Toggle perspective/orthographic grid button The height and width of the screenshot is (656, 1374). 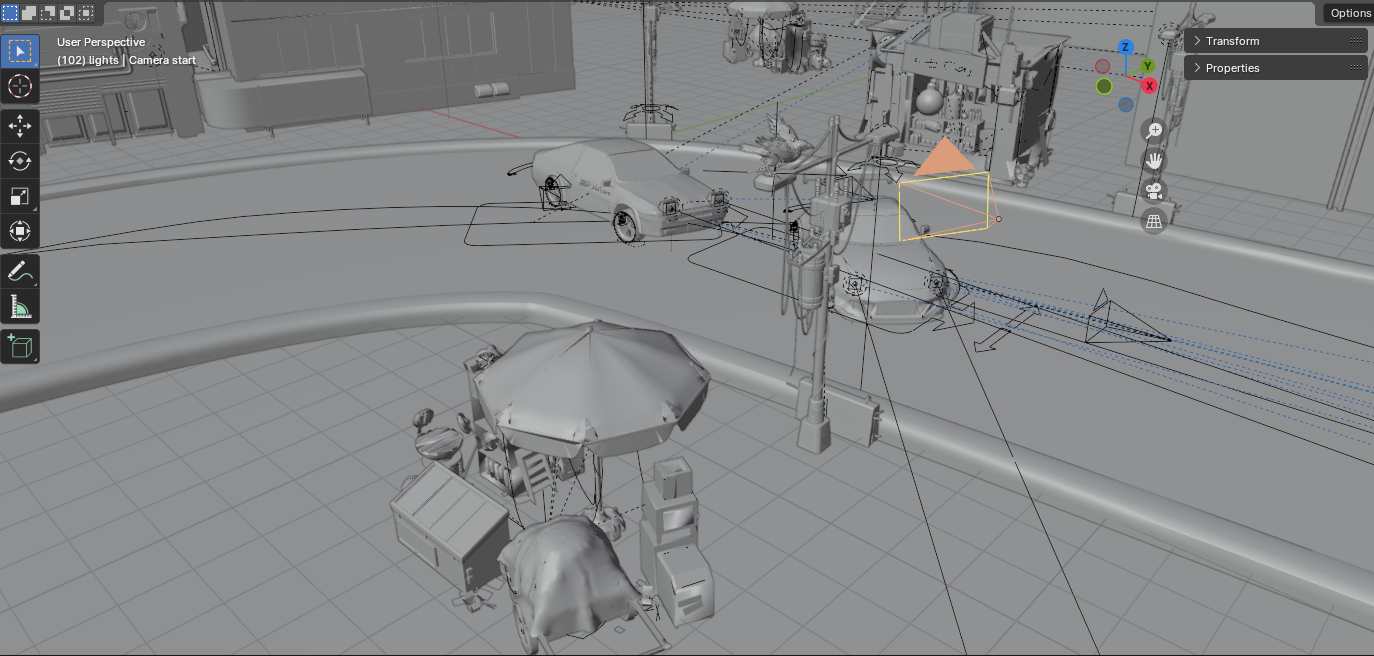tap(1155, 222)
